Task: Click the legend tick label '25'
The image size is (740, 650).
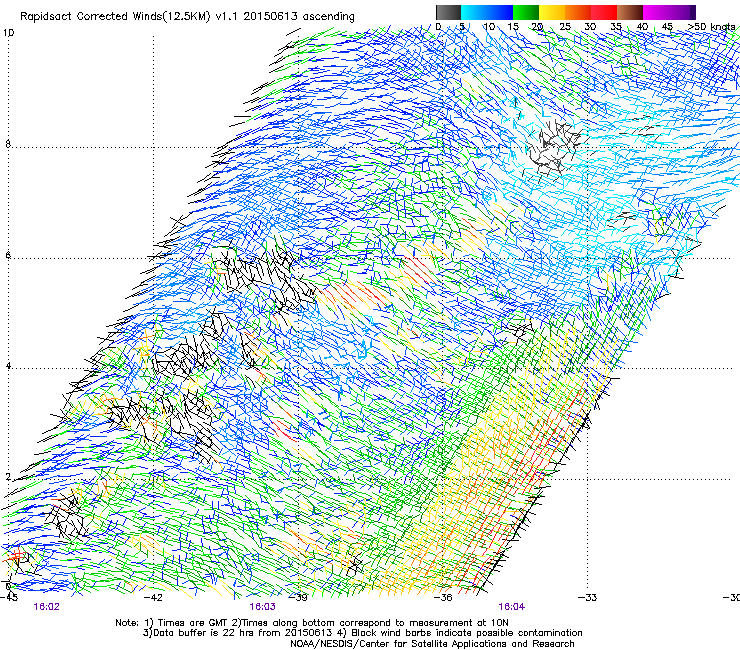Action: tap(565, 27)
